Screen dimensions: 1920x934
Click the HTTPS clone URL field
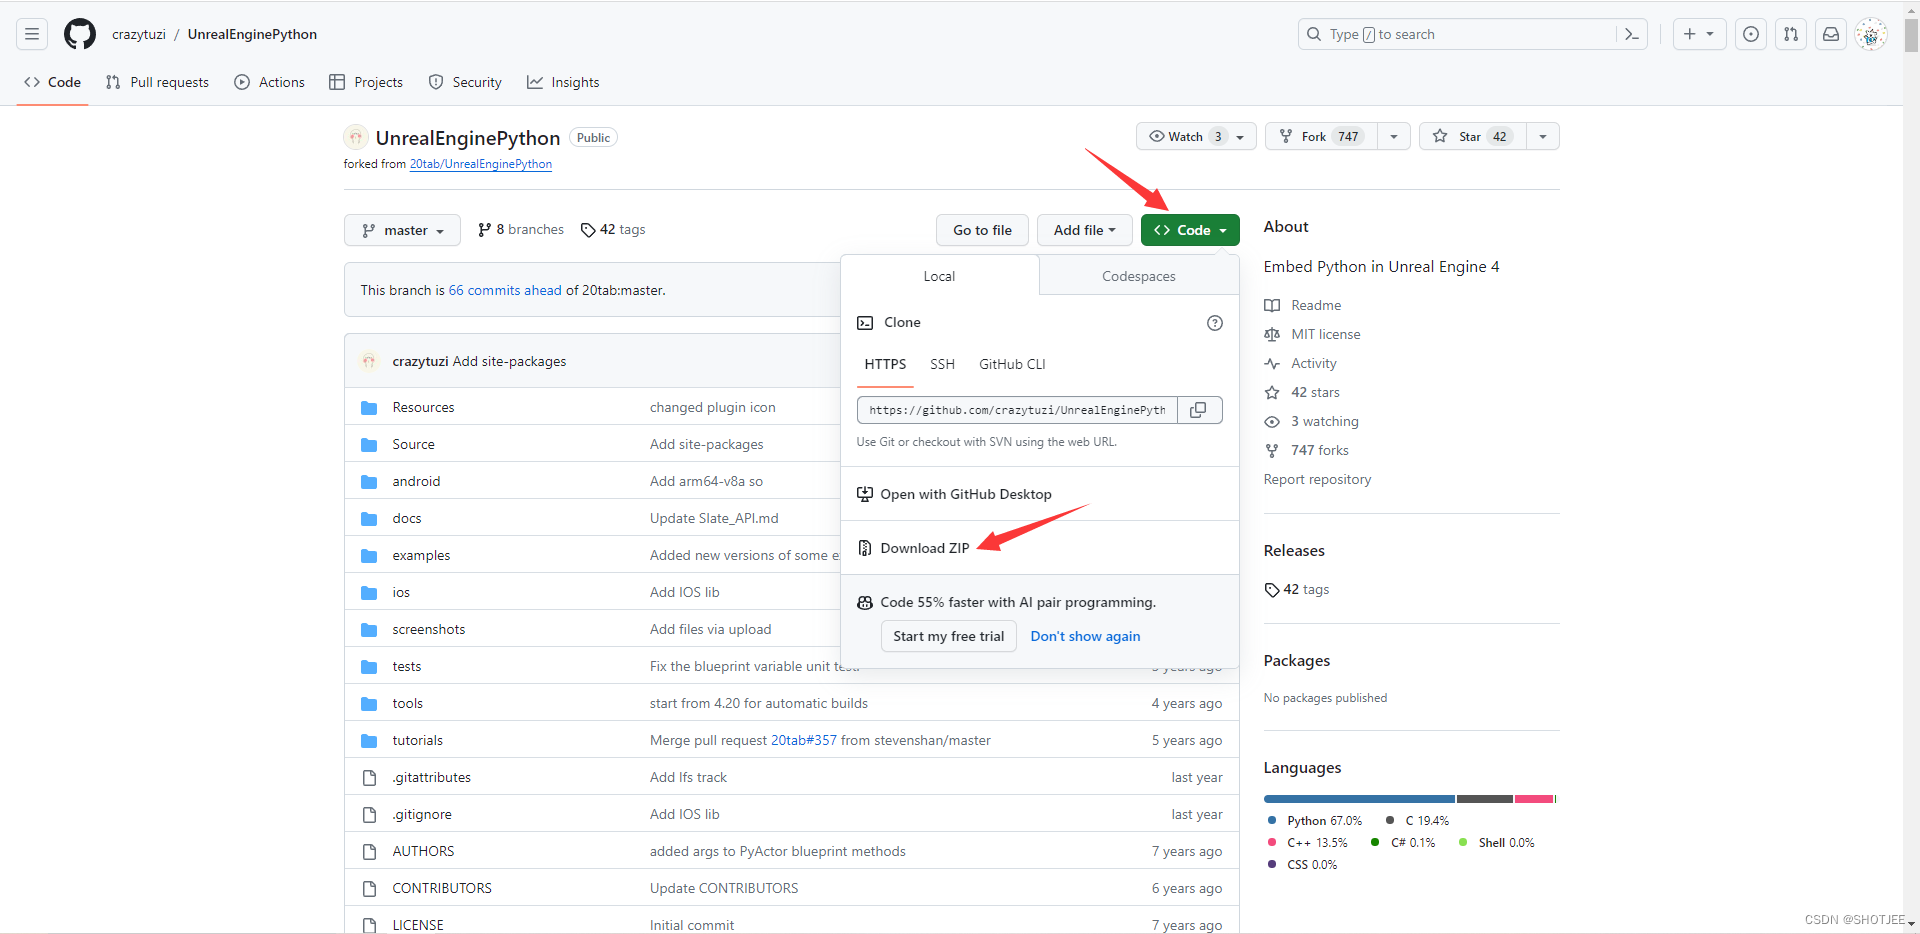[1017, 410]
